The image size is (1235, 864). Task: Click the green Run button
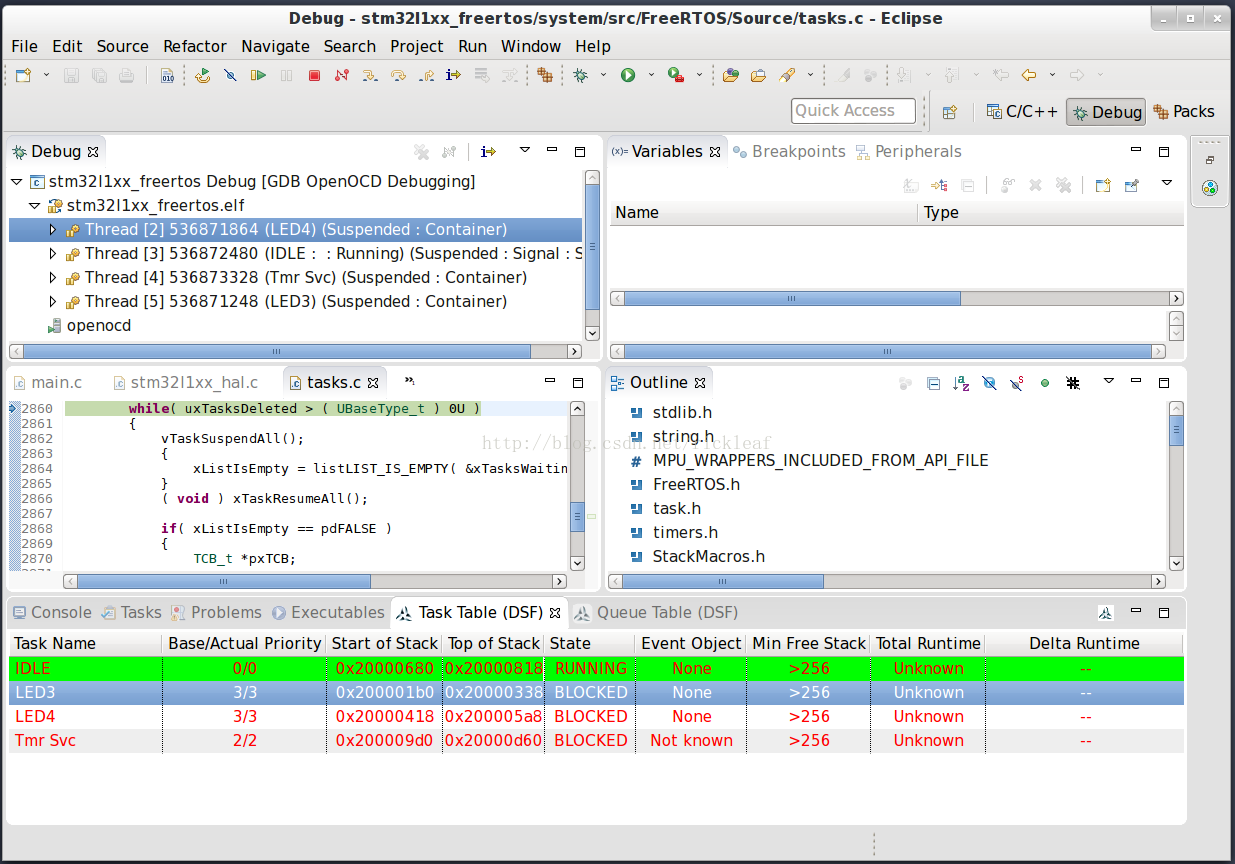[x=628, y=75]
